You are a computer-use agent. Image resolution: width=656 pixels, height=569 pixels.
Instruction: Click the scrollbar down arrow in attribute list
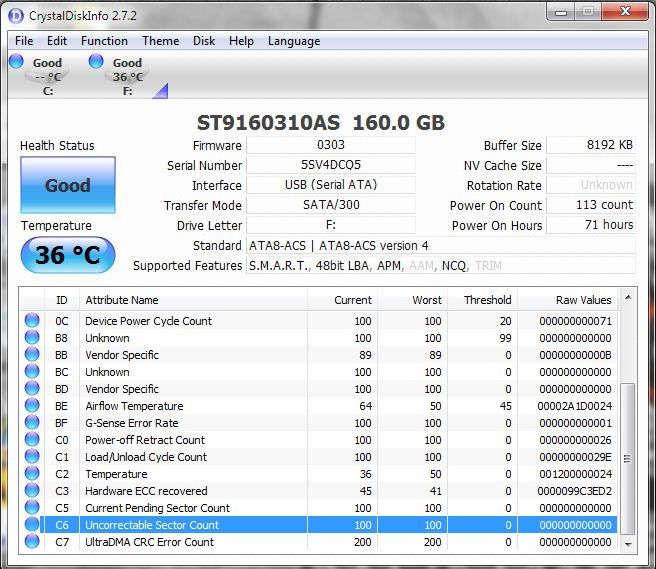pos(628,544)
